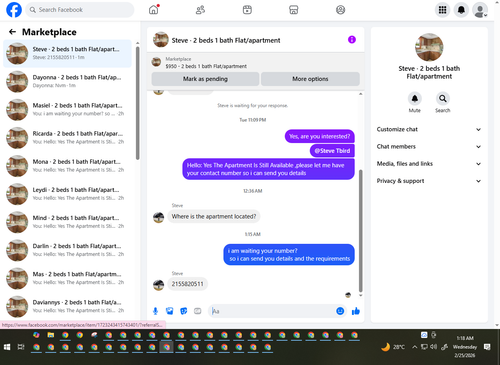Viewport: 500px width, 365px height.
Task: Mute the conversation with the bell icon
Action: coord(415,99)
